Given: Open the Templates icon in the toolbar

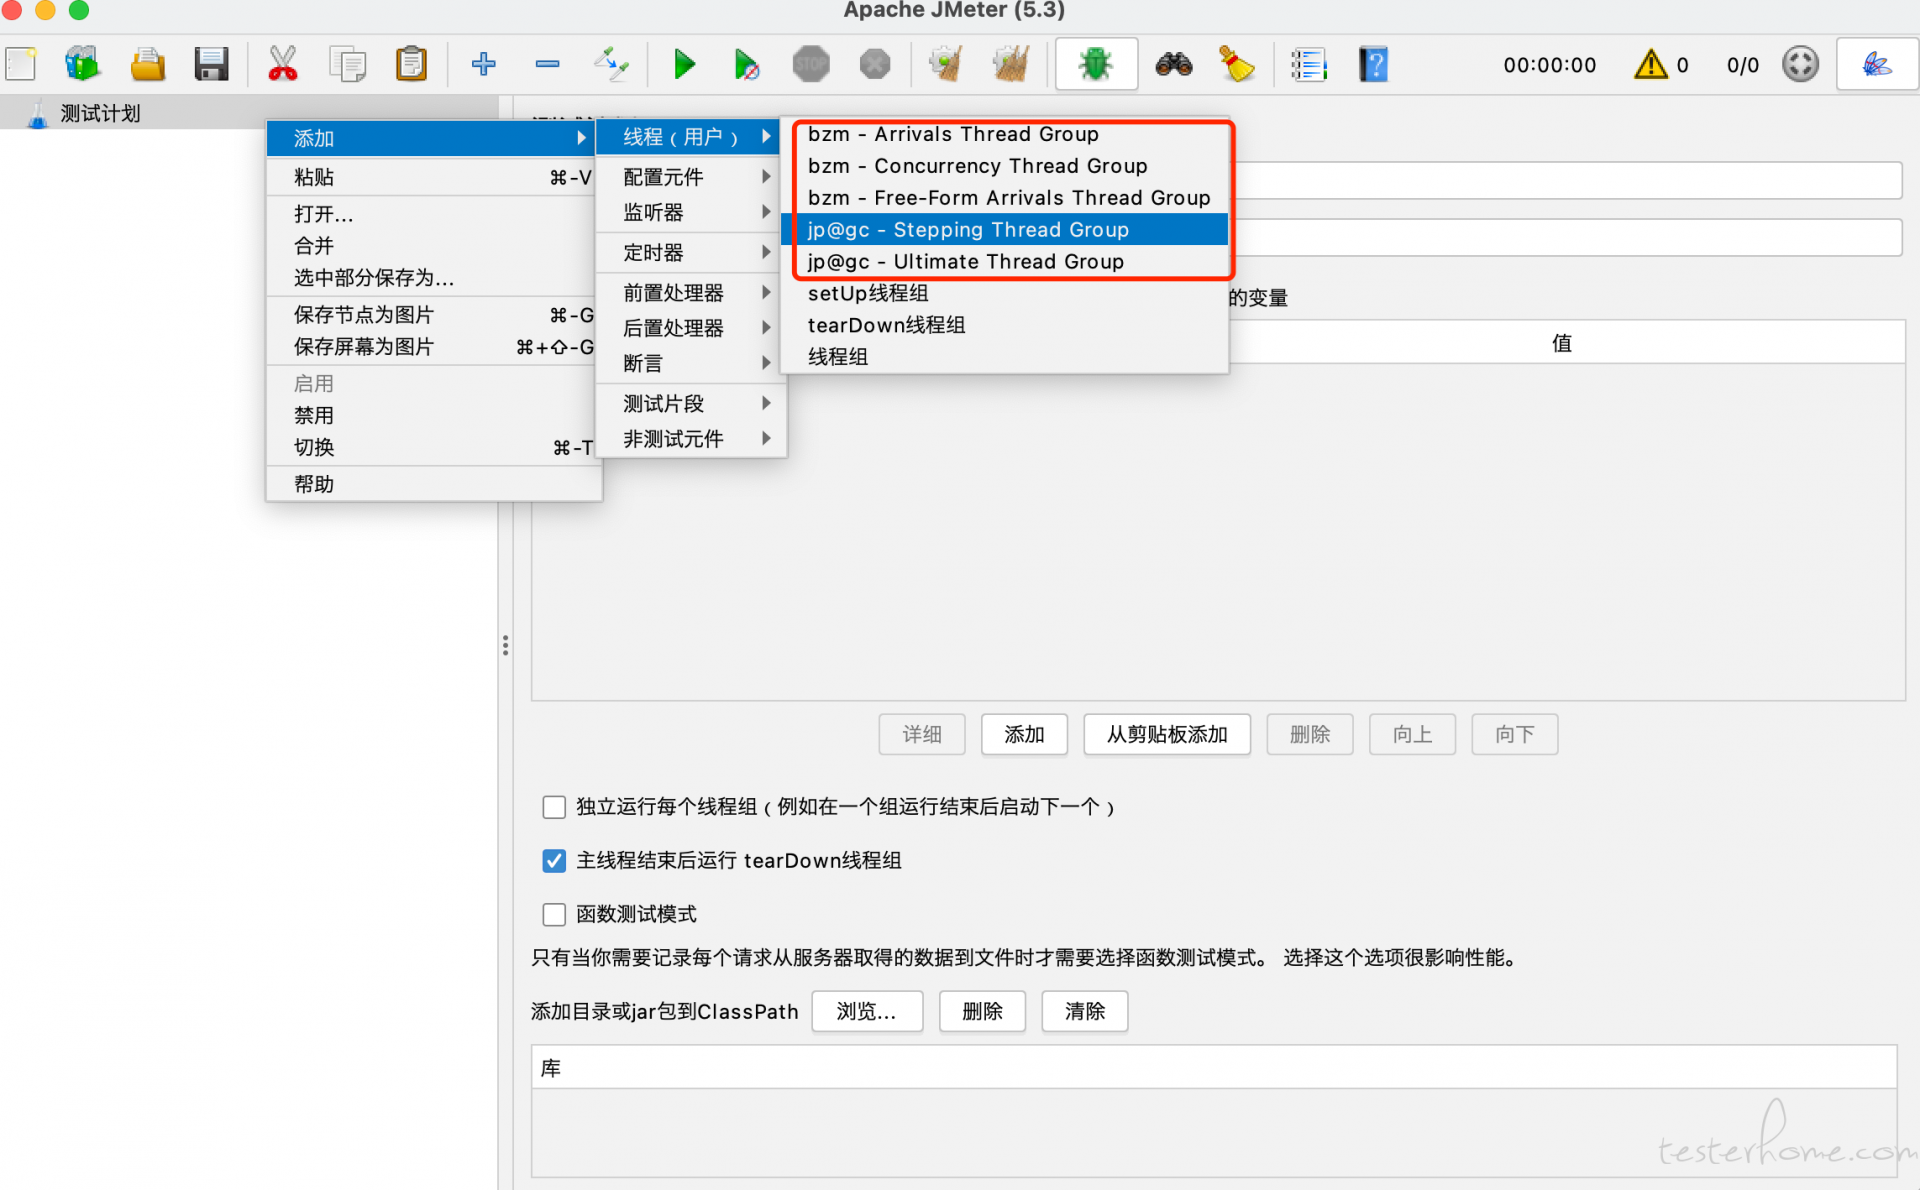Looking at the screenshot, I should pyautogui.click(x=82, y=65).
